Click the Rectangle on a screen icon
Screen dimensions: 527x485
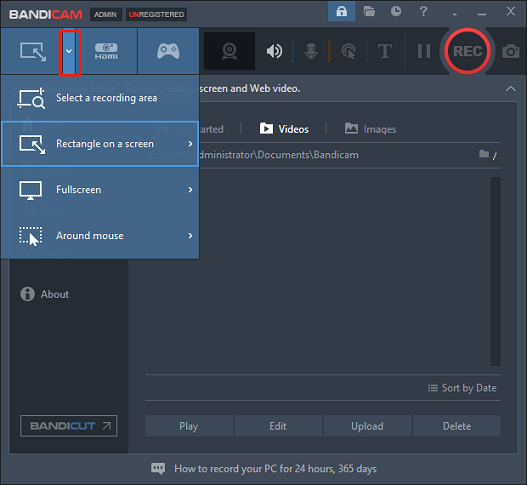pos(32,145)
